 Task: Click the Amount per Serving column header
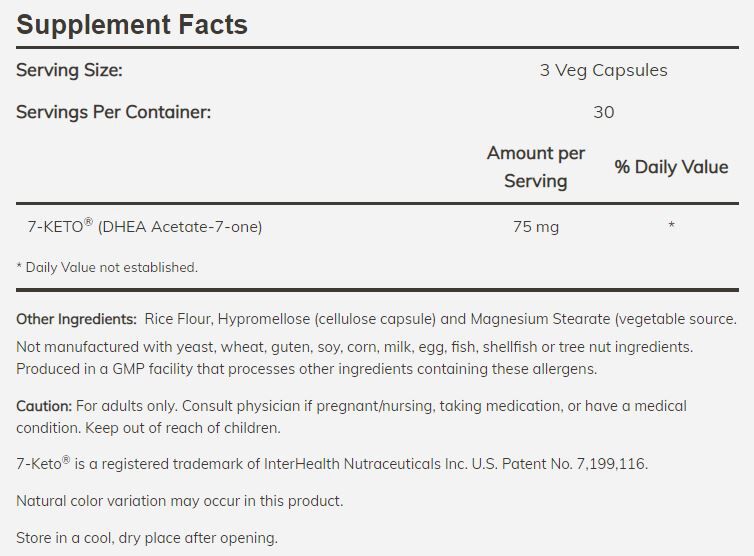pos(535,167)
